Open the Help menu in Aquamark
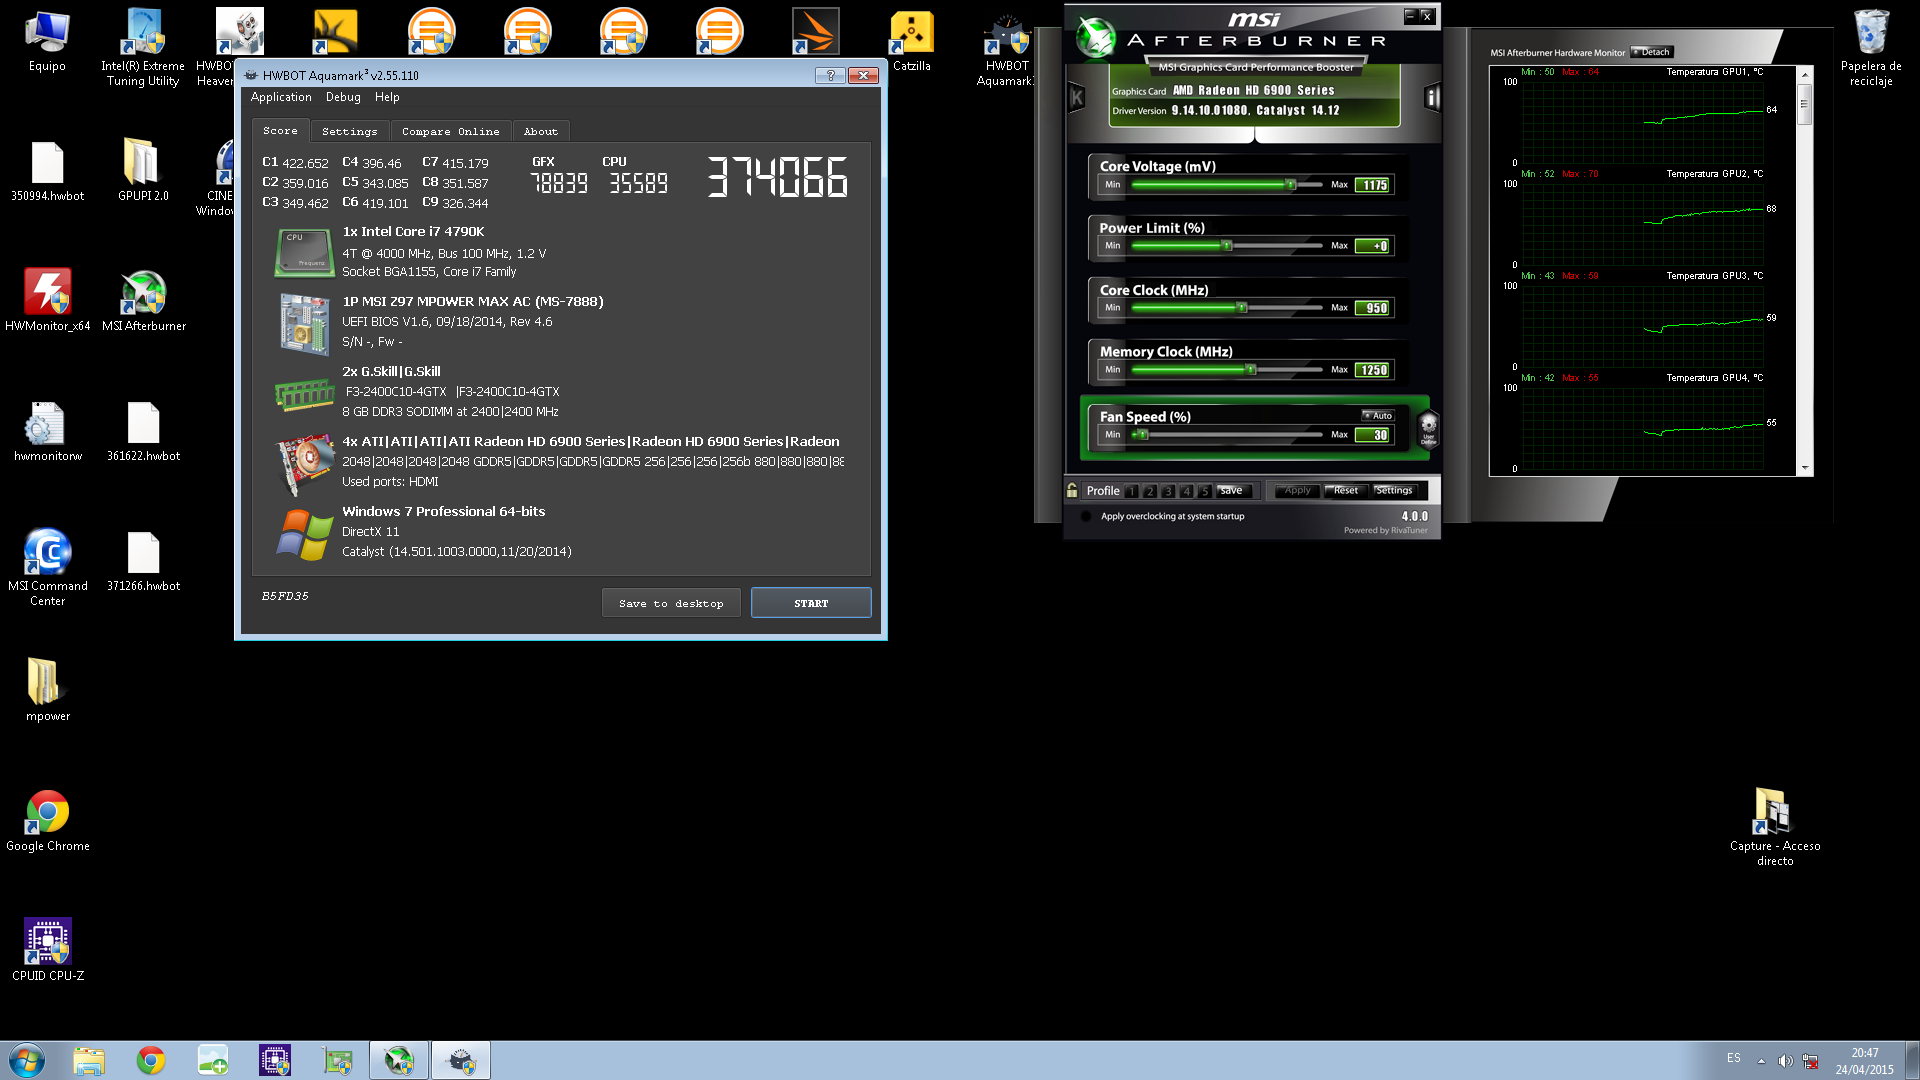Screen dimensions: 1920x1080 click(x=387, y=97)
